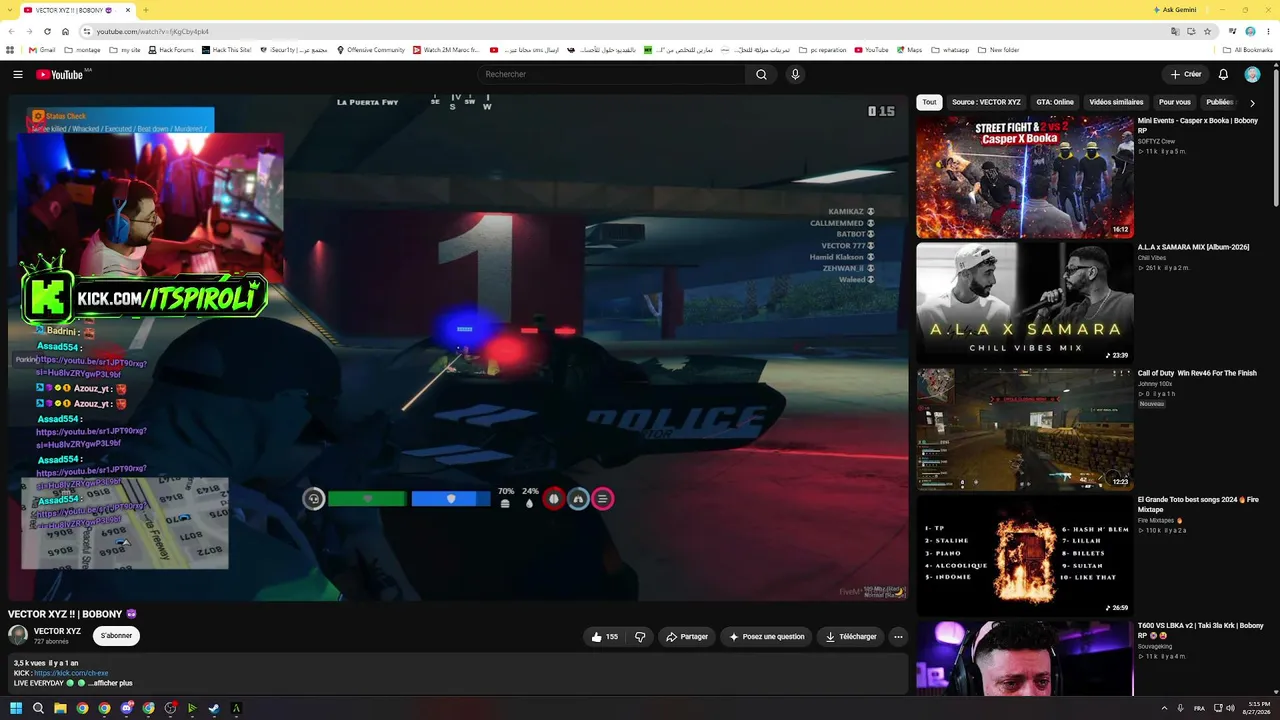Select the Source : VECTOR XYZ chip

986,102
